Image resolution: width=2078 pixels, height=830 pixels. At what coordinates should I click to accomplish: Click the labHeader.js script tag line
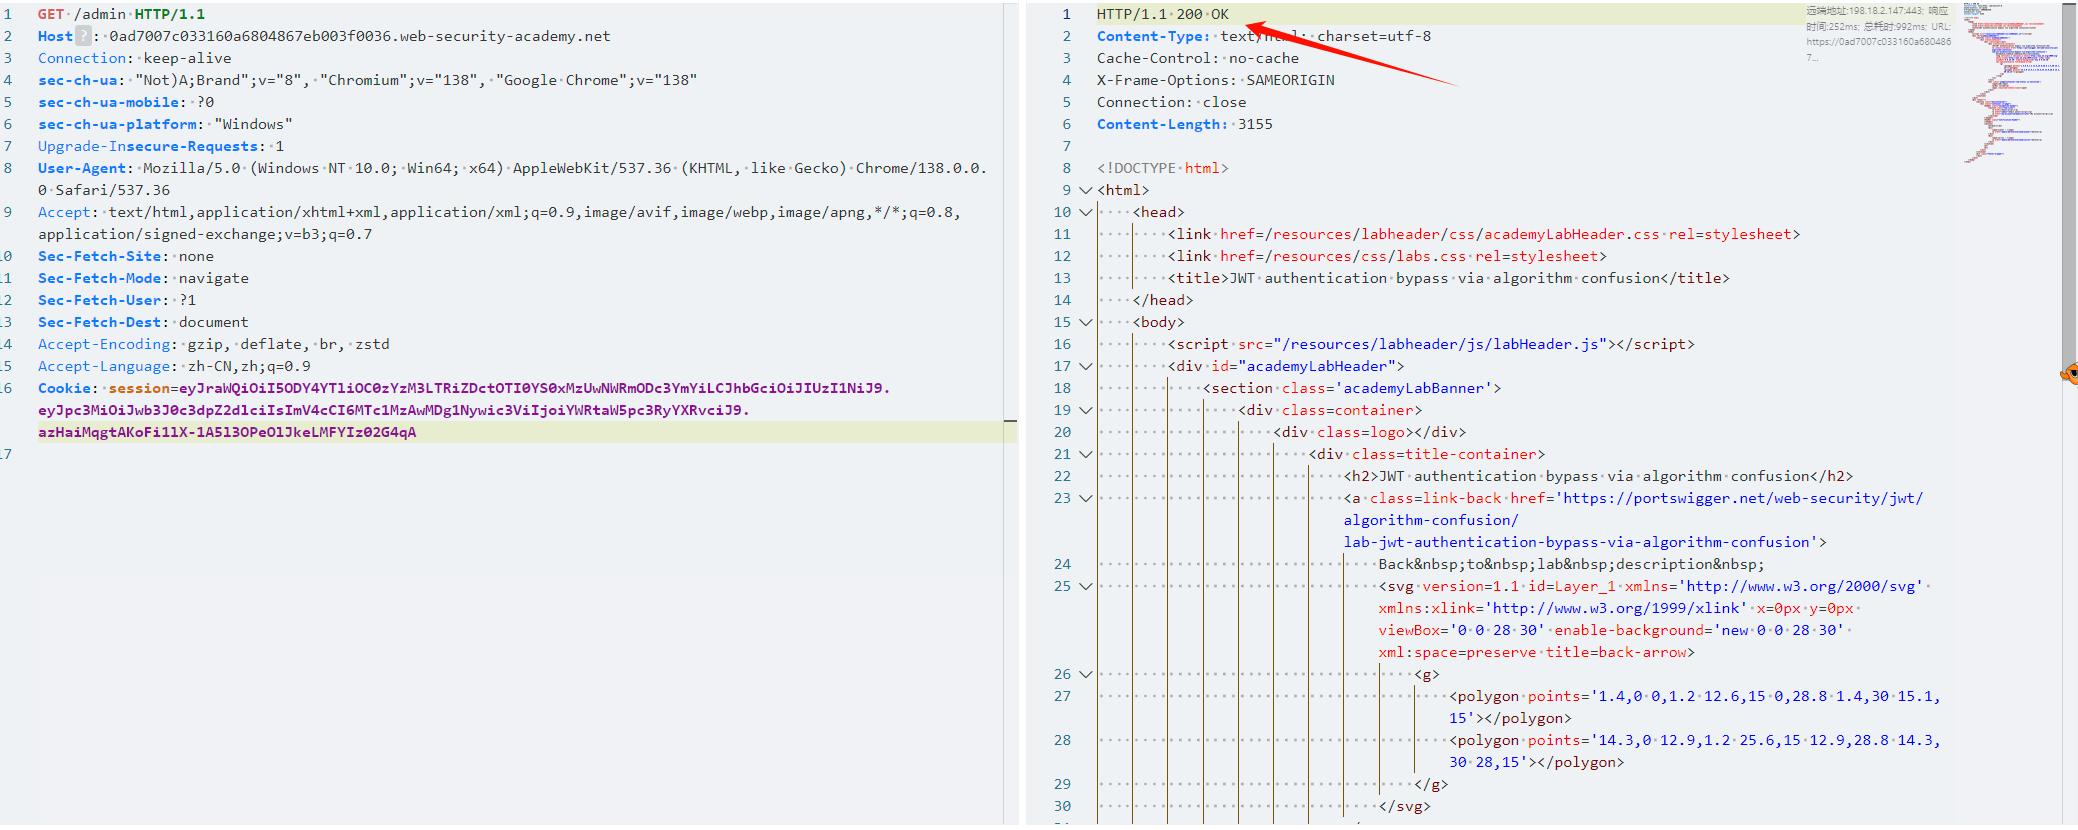pyautogui.click(x=1431, y=344)
